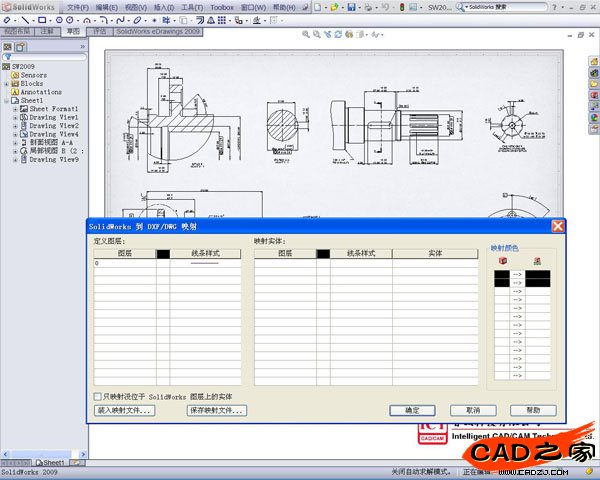This screenshot has width=600, height=480.
Task: Expand the Drawing View1 tree node
Action: (x=15, y=118)
